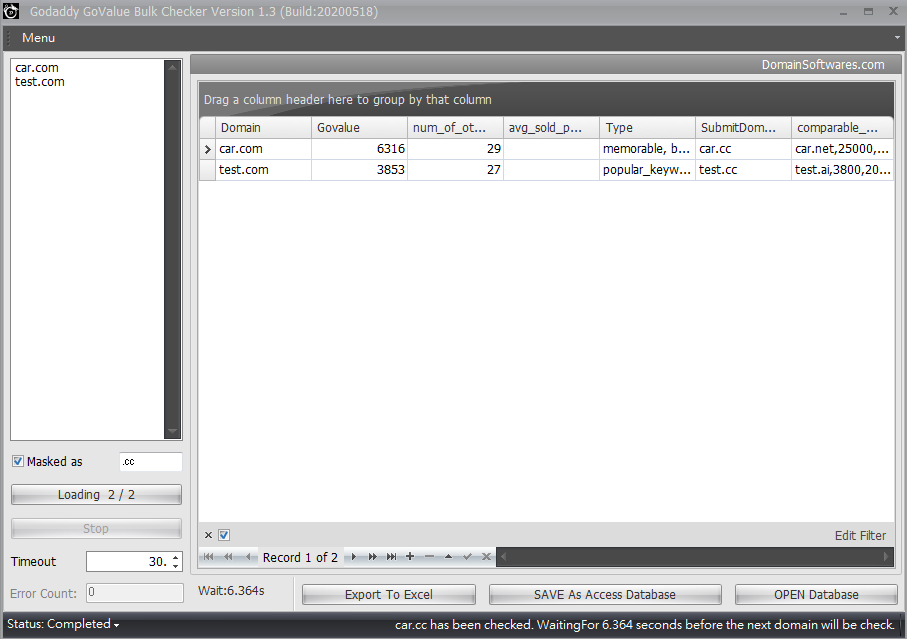Jump to the next page of records
907x639 pixels.
pyautogui.click(x=373, y=557)
